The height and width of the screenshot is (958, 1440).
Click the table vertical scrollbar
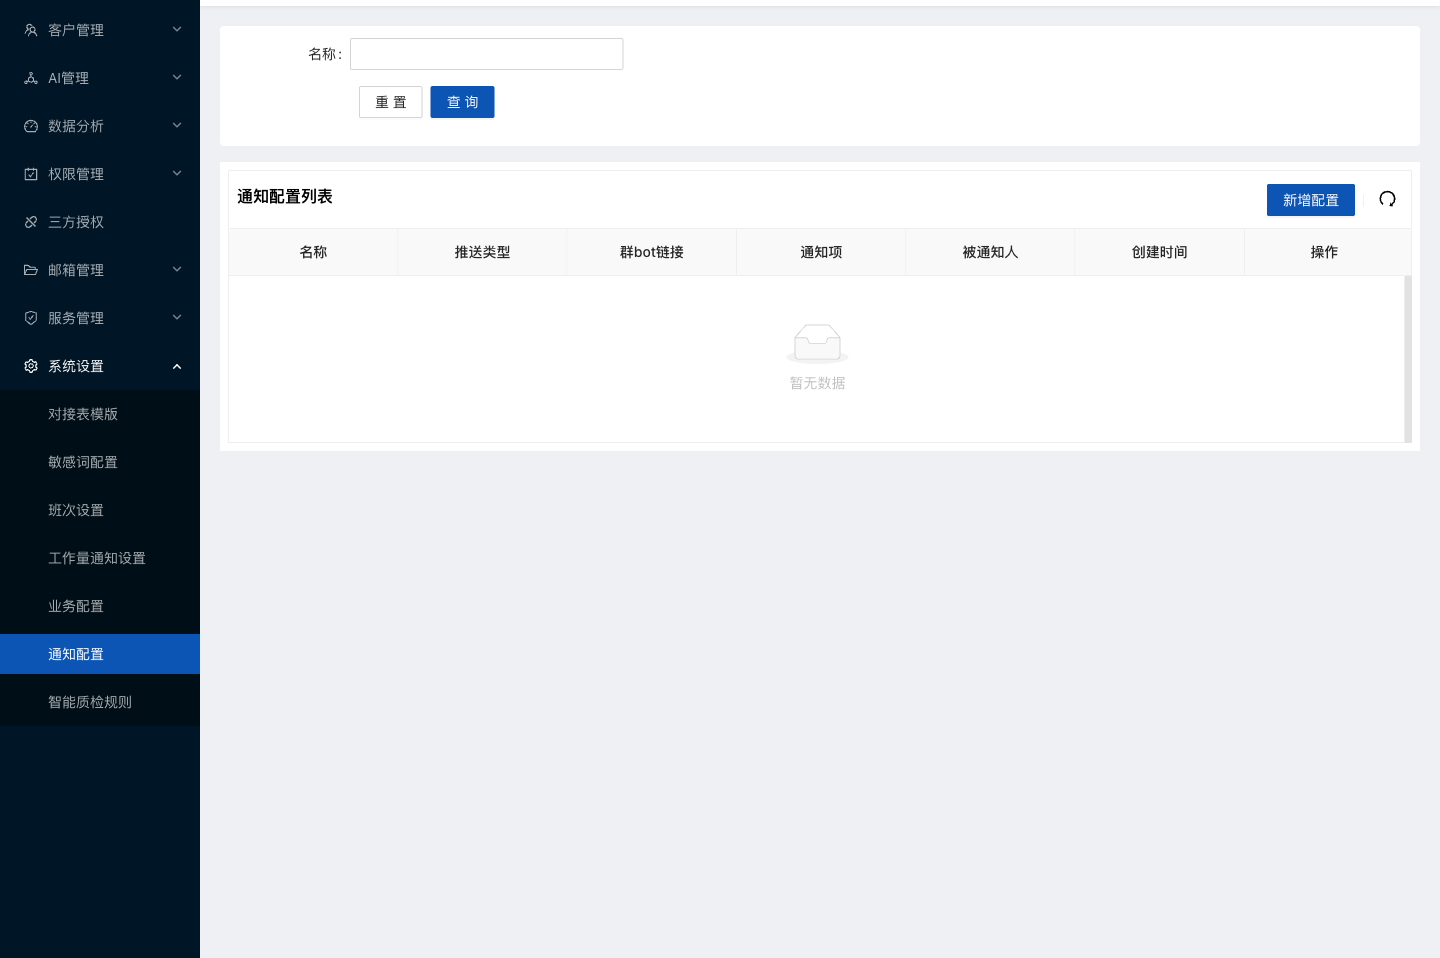tap(1408, 359)
